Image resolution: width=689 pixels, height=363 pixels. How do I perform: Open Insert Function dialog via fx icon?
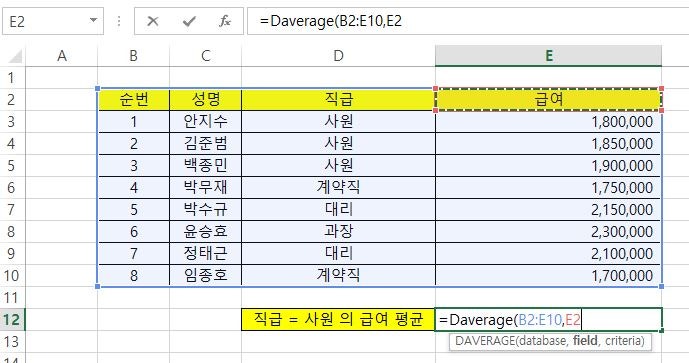[225, 21]
